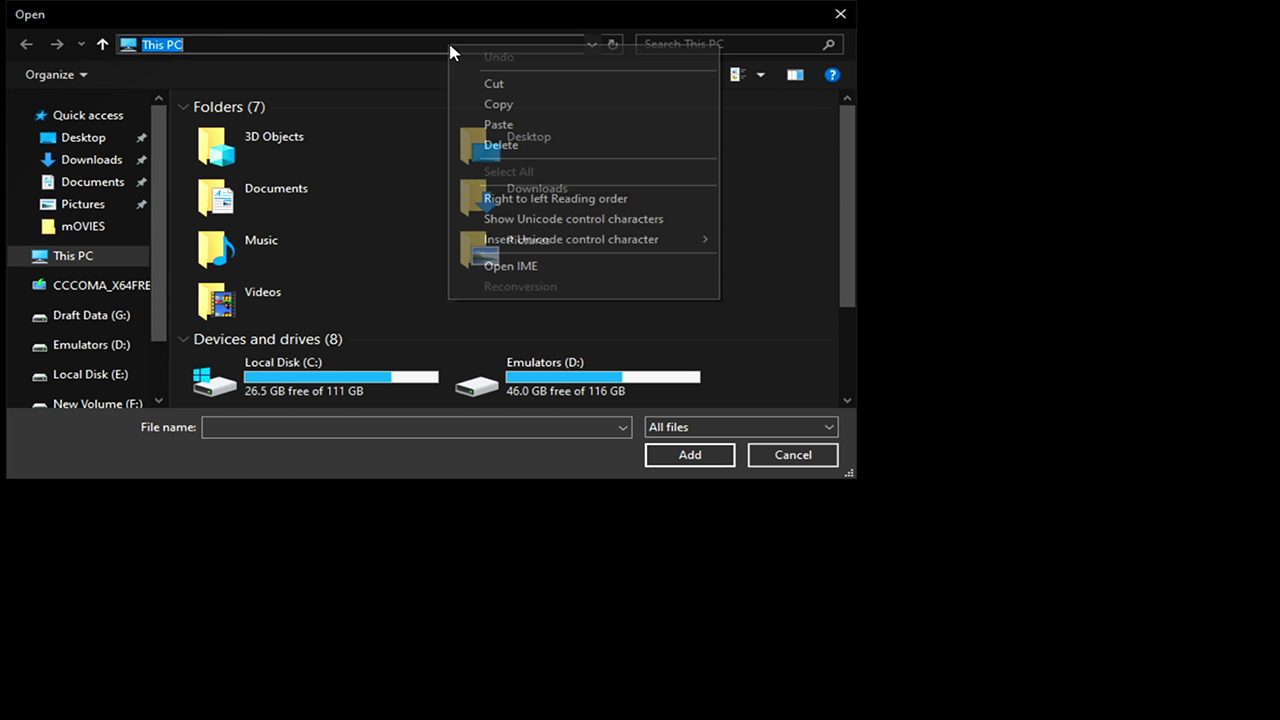Open the recent locations dropdown arrow
The width and height of the screenshot is (1280, 720).
[81, 44]
